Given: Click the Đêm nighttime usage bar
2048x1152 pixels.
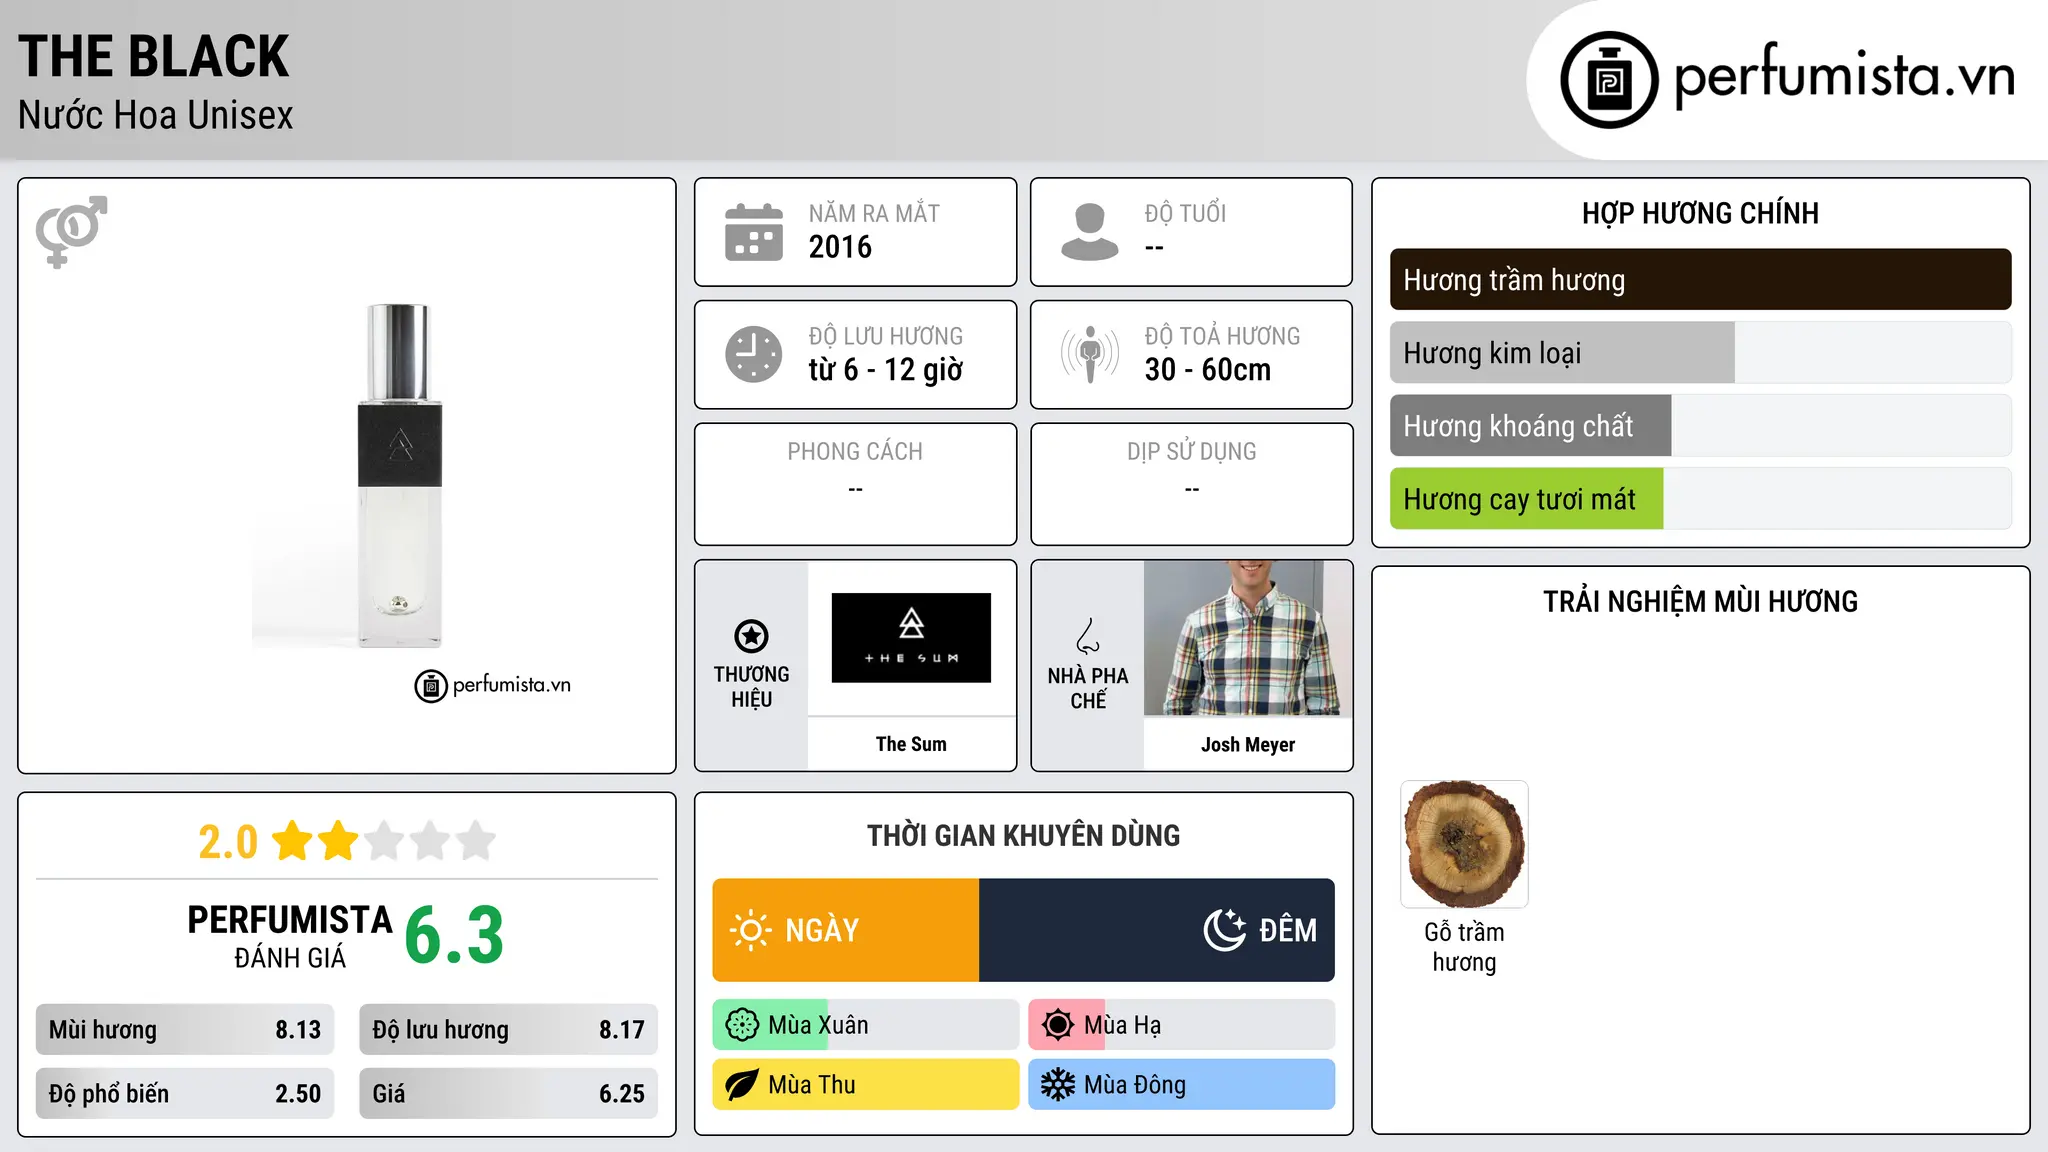Looking at the screenshot, I should pos(1157,930).
